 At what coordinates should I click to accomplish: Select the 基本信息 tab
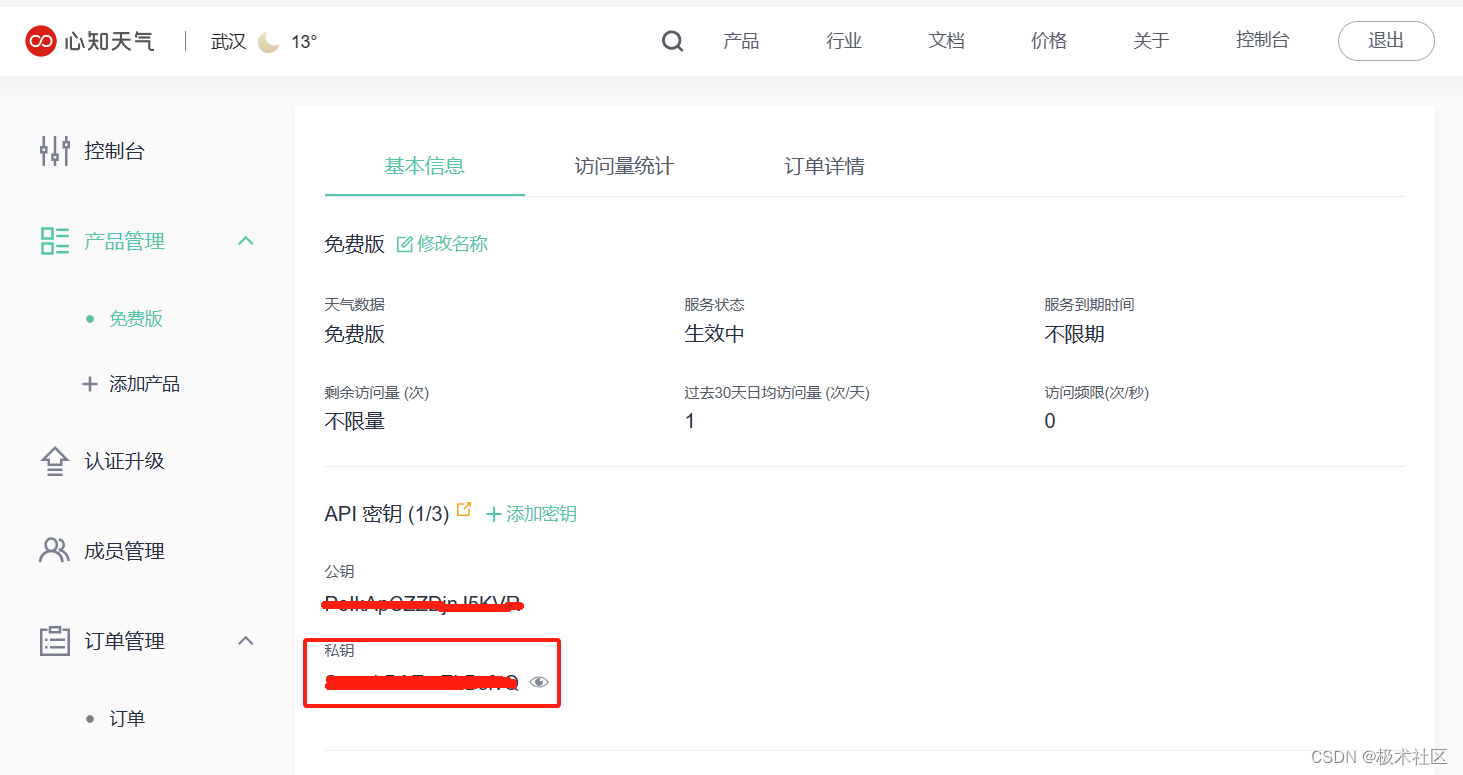(425, 166)
